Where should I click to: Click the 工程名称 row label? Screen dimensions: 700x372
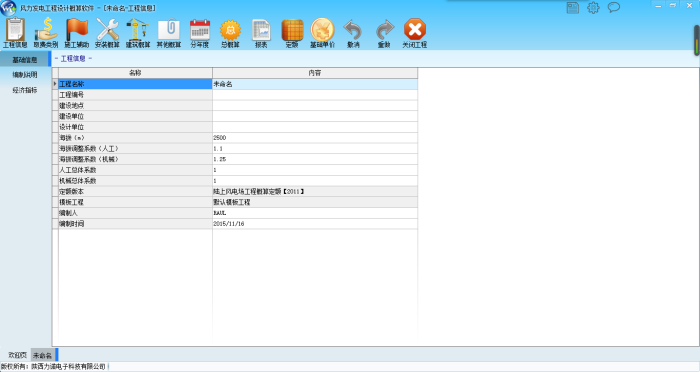point(135,84)
